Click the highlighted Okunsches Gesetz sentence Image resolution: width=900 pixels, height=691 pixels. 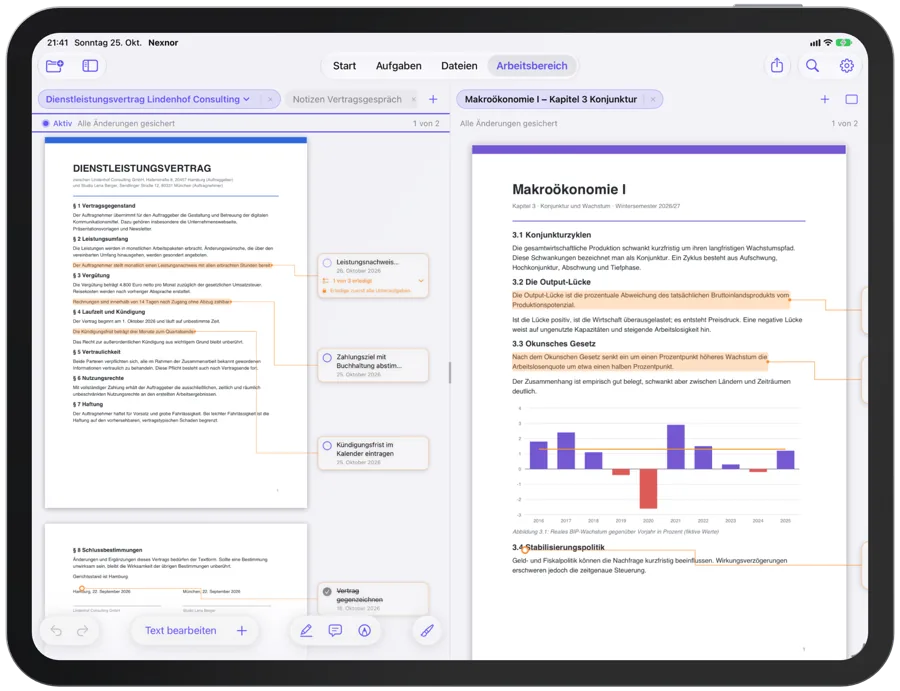tap(639, 362)
